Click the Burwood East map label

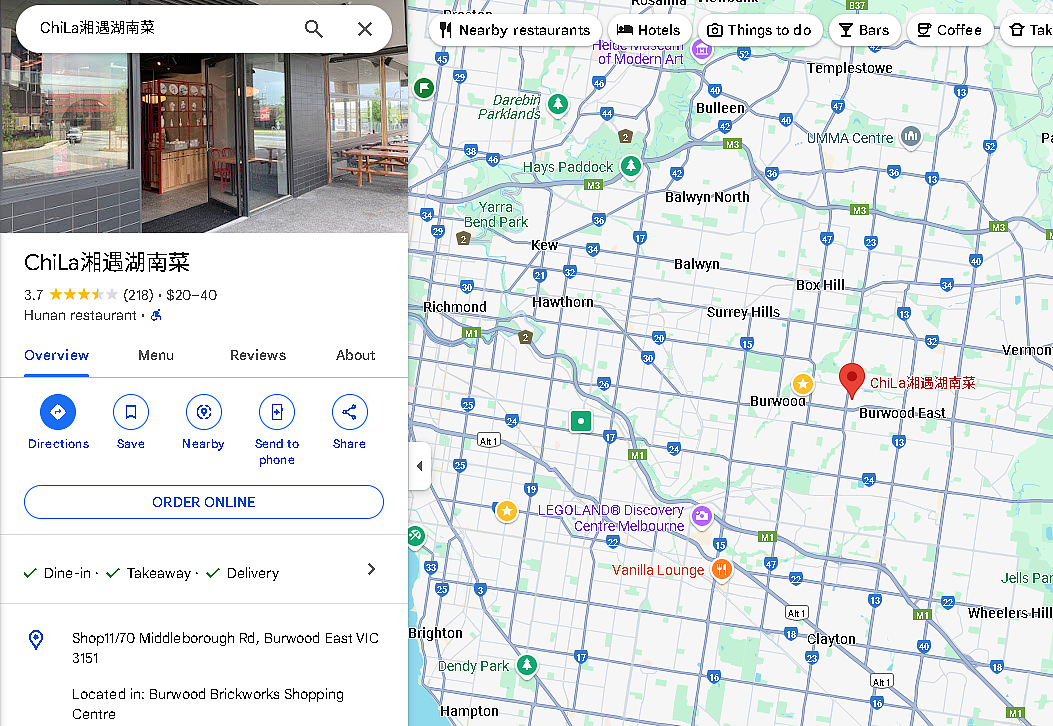coord(902,413)
